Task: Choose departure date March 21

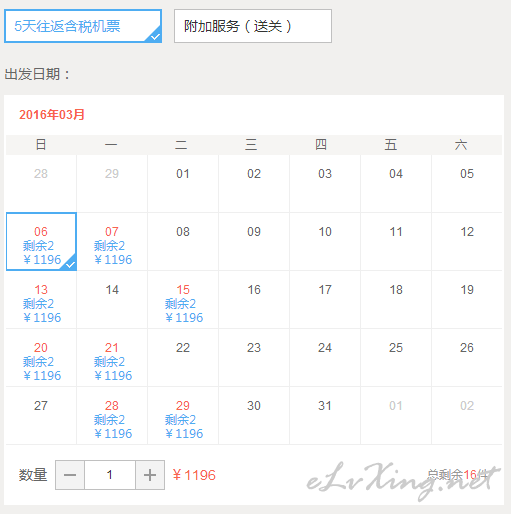Action: (x=112, y=358)
